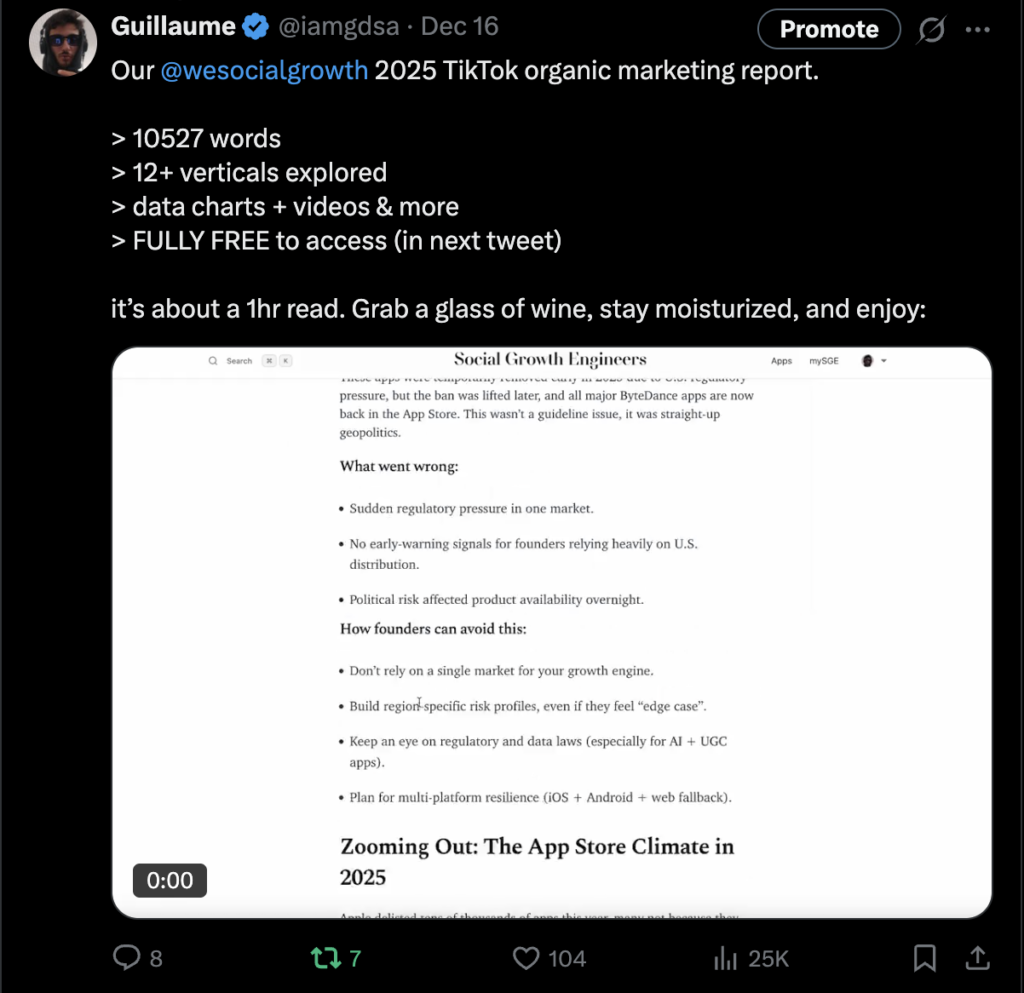The width and height of the screenshot is (1024, 993).
Task: Open the three-dot more options menu
Action: 978,30
